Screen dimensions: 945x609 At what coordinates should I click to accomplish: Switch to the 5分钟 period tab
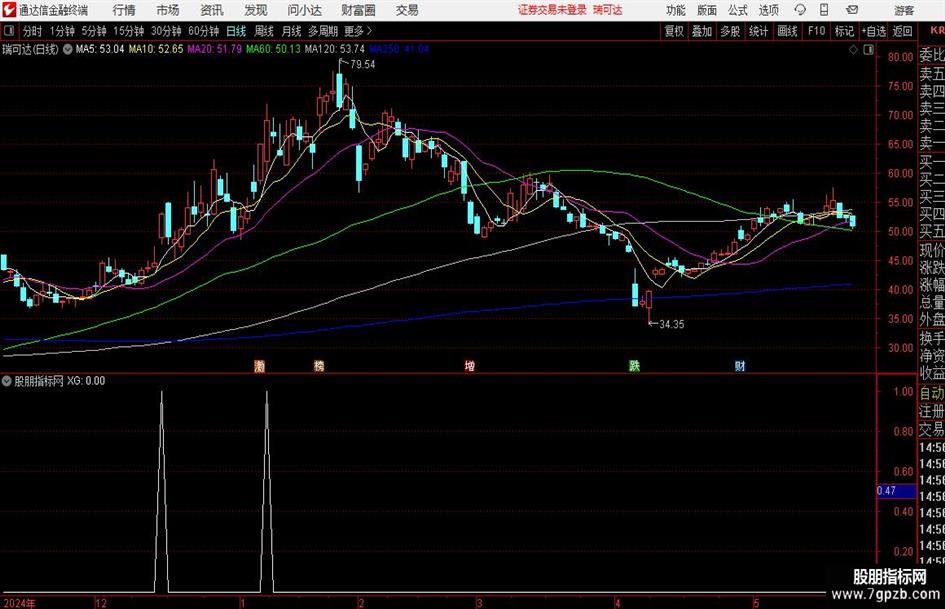pos(93,31)
